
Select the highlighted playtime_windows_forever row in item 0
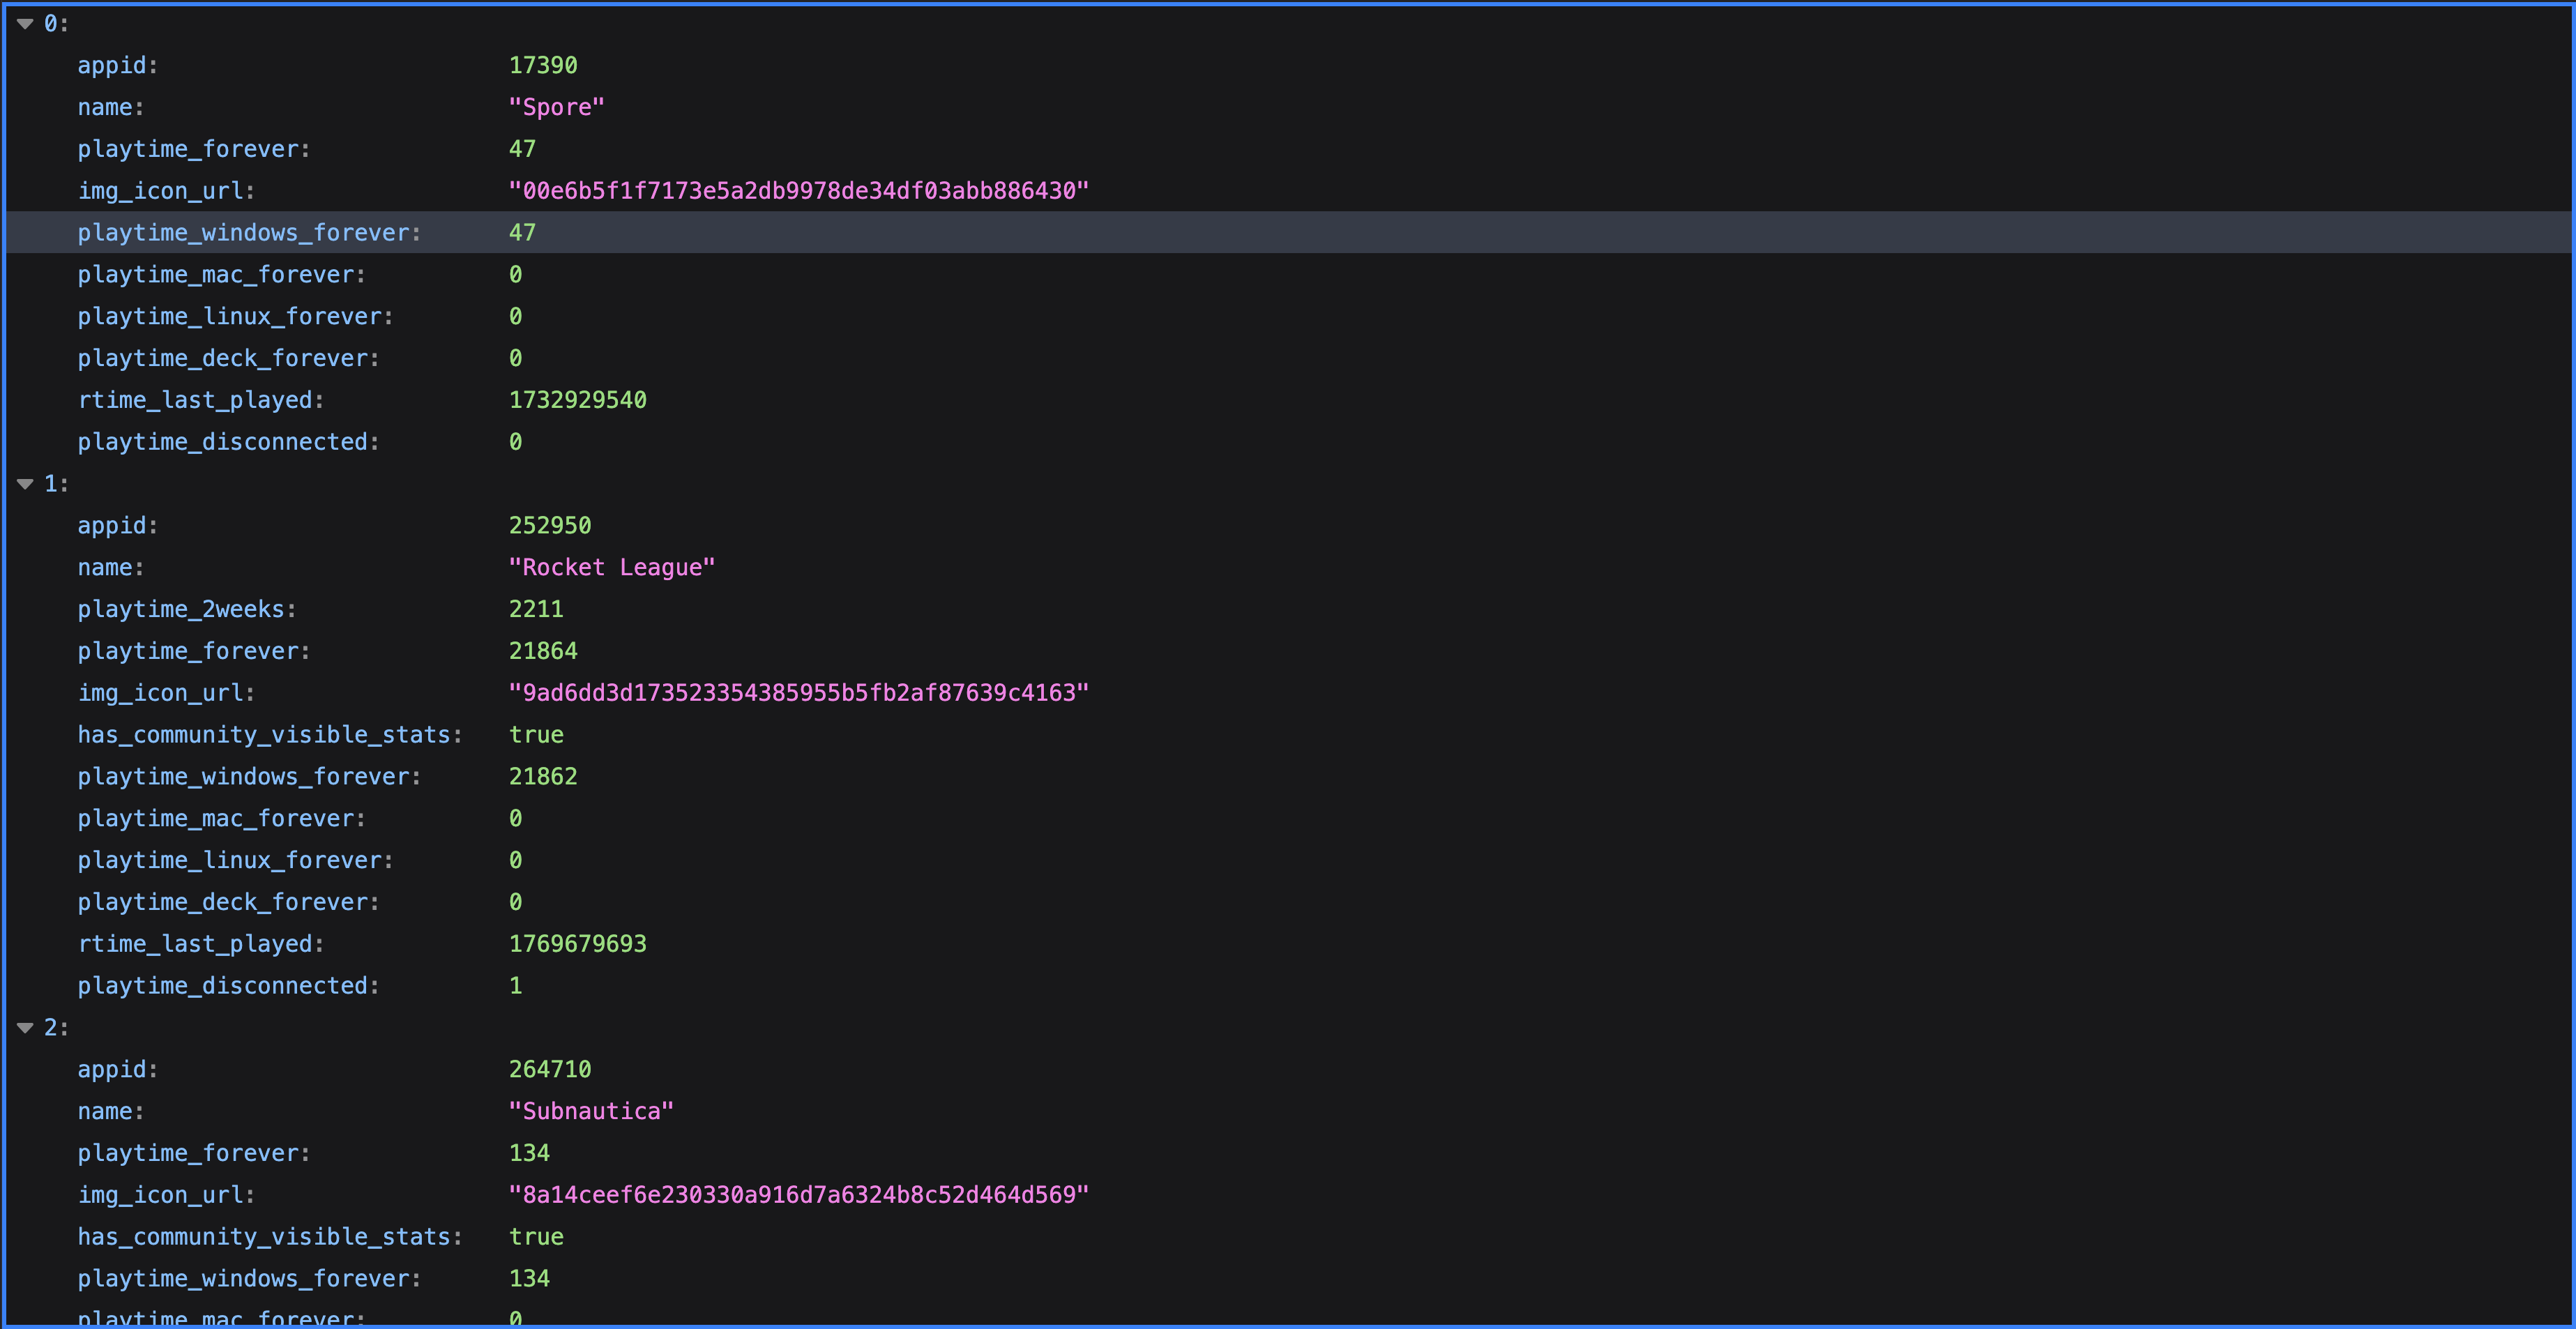tap(249, 233)
